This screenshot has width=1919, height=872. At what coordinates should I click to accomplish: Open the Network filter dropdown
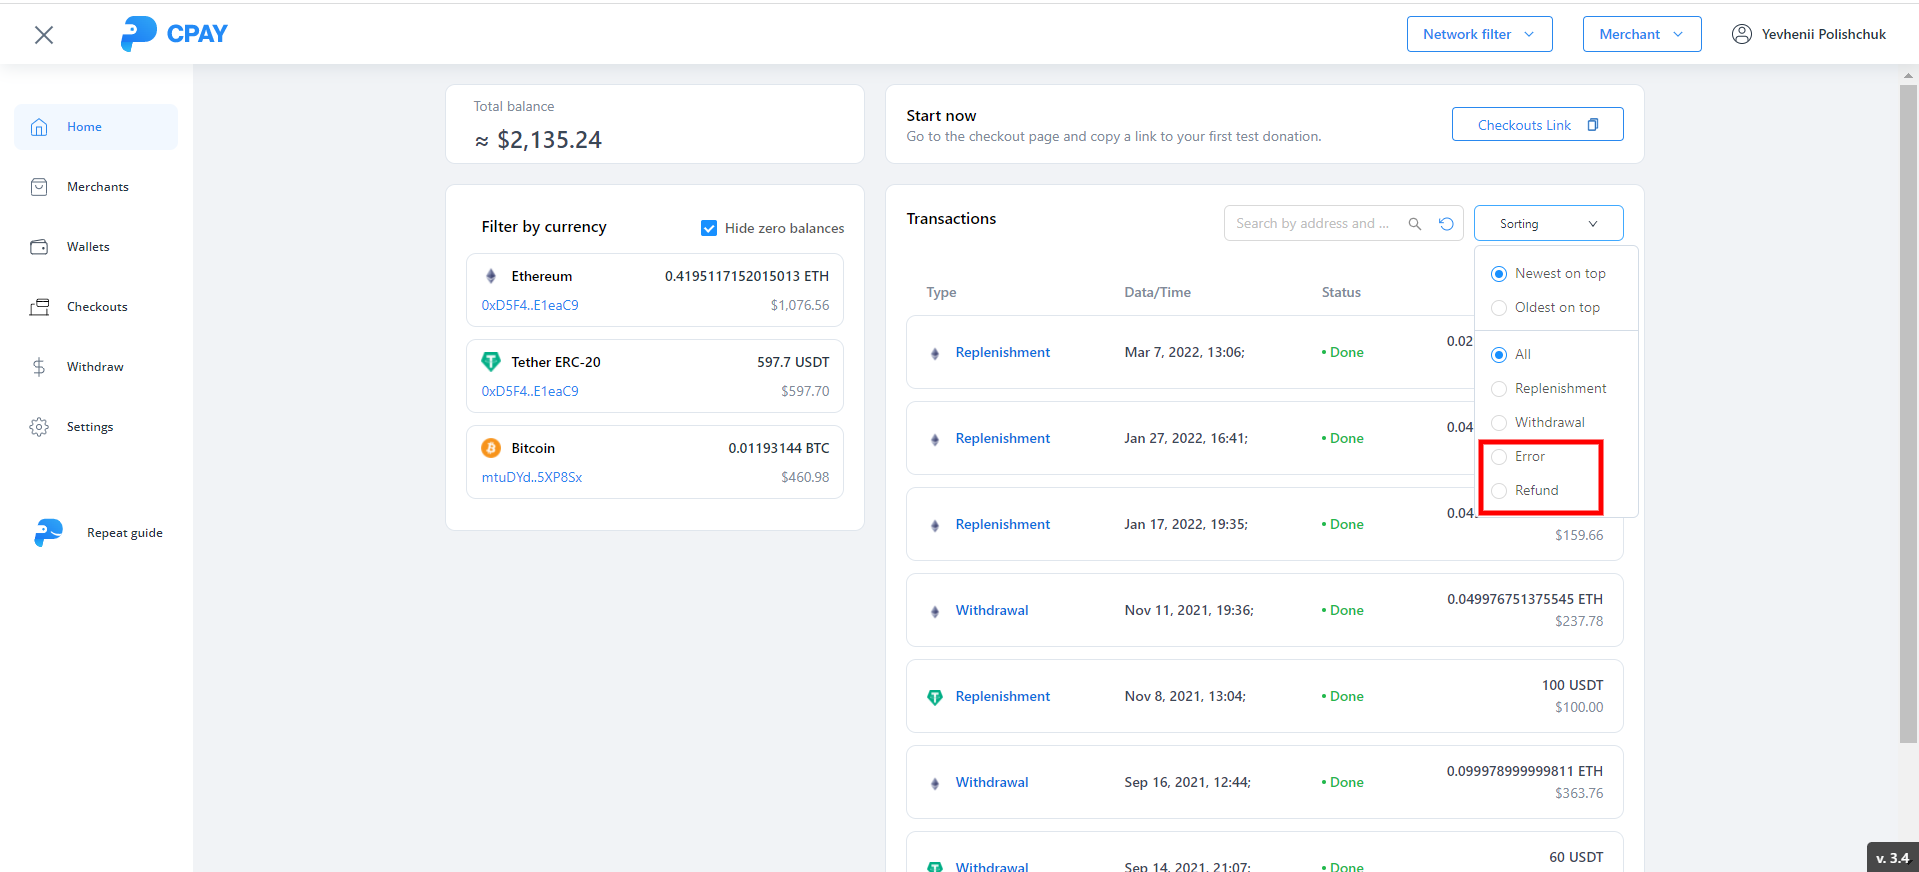(1479, 34)
